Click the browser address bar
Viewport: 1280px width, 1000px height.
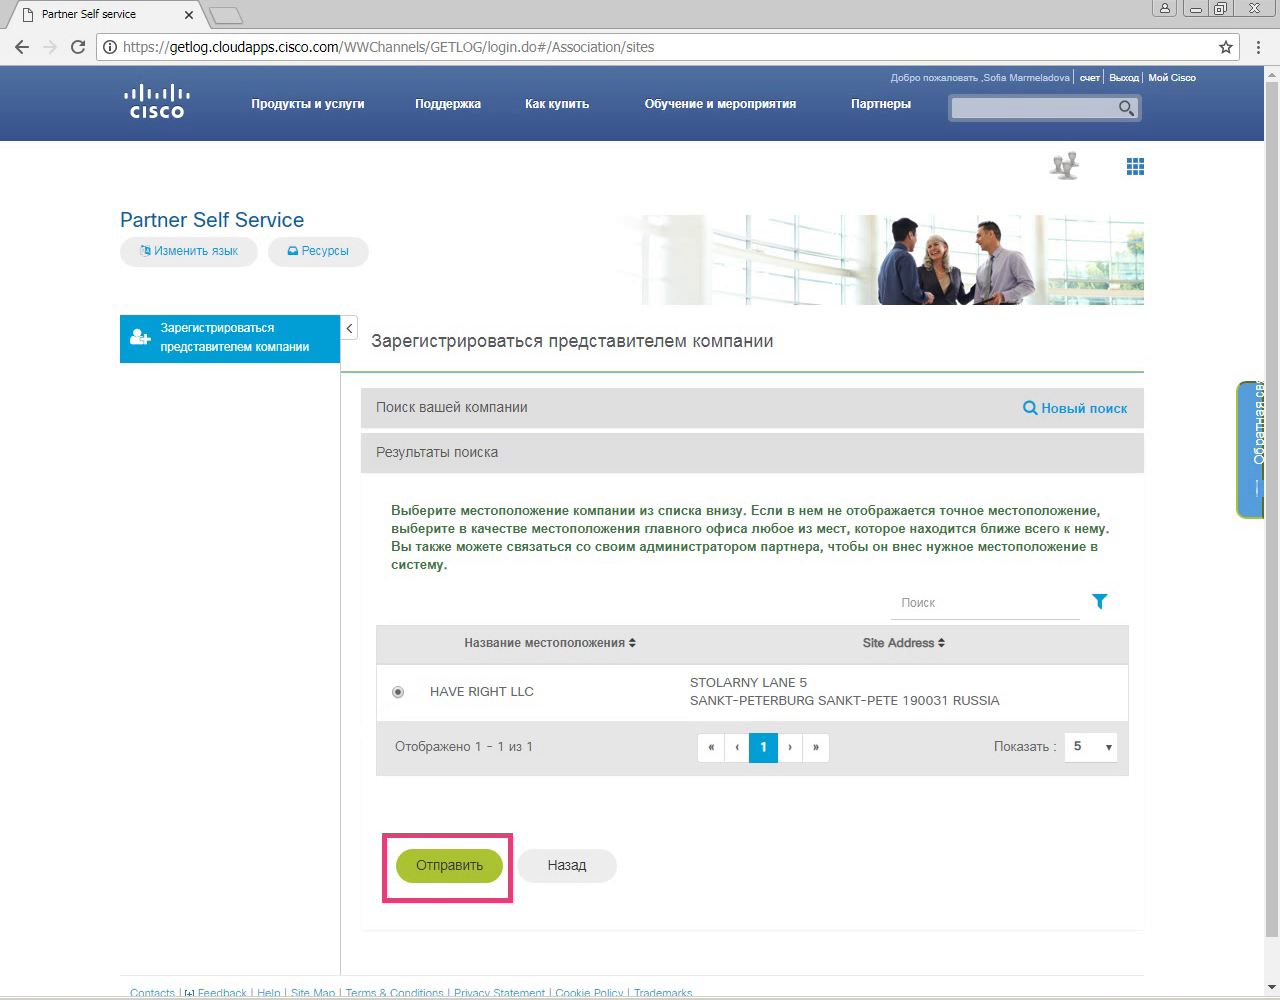click(x=660, y=47)
